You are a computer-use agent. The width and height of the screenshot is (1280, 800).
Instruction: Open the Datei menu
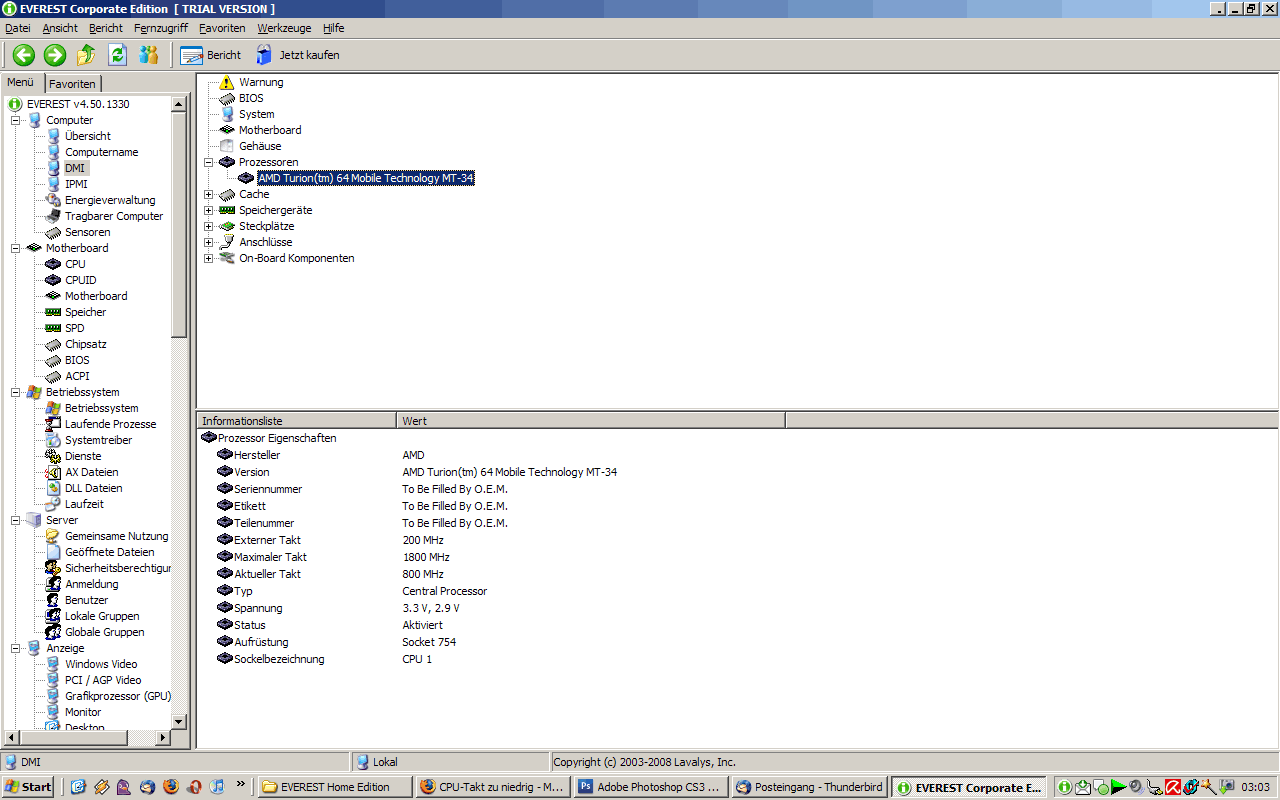(x=18, y=28)
